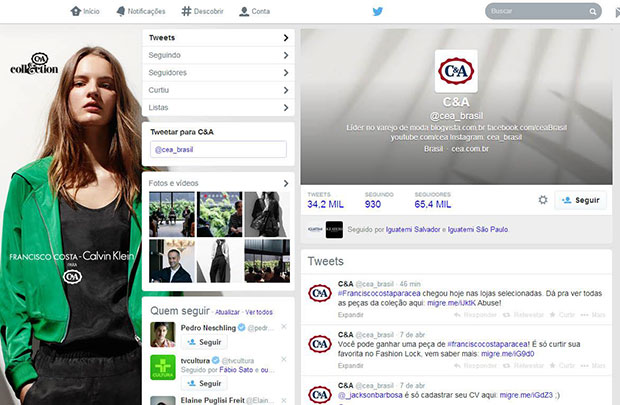Open first photo thumbnail of seated audience

tap(172, 214)
